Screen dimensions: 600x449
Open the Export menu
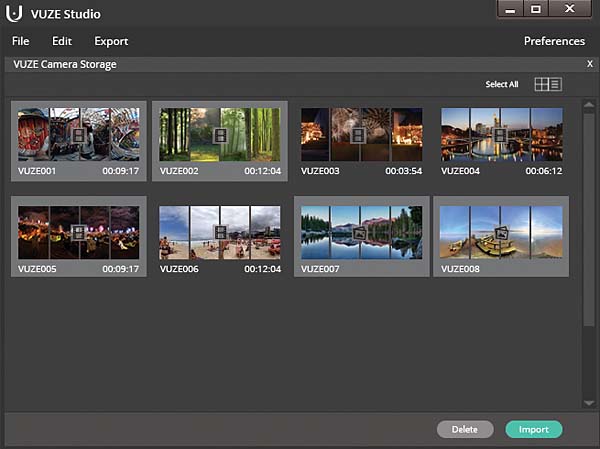[111, 41]
